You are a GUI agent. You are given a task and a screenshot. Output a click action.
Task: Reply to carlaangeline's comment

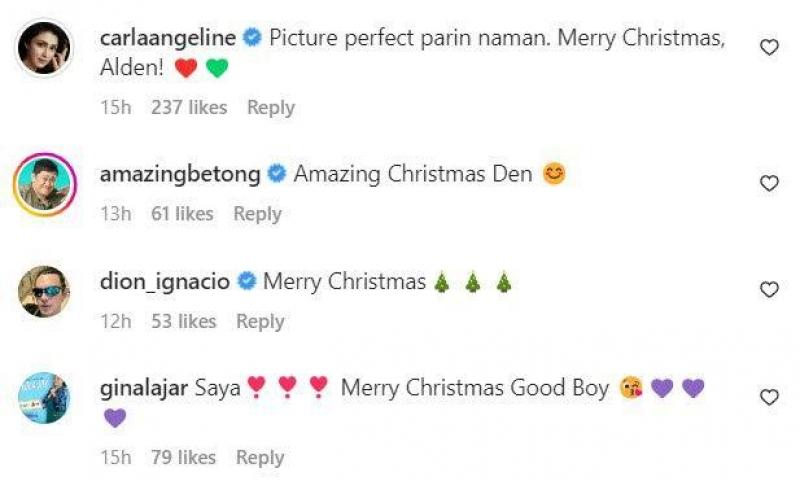[x=271, y=107]
